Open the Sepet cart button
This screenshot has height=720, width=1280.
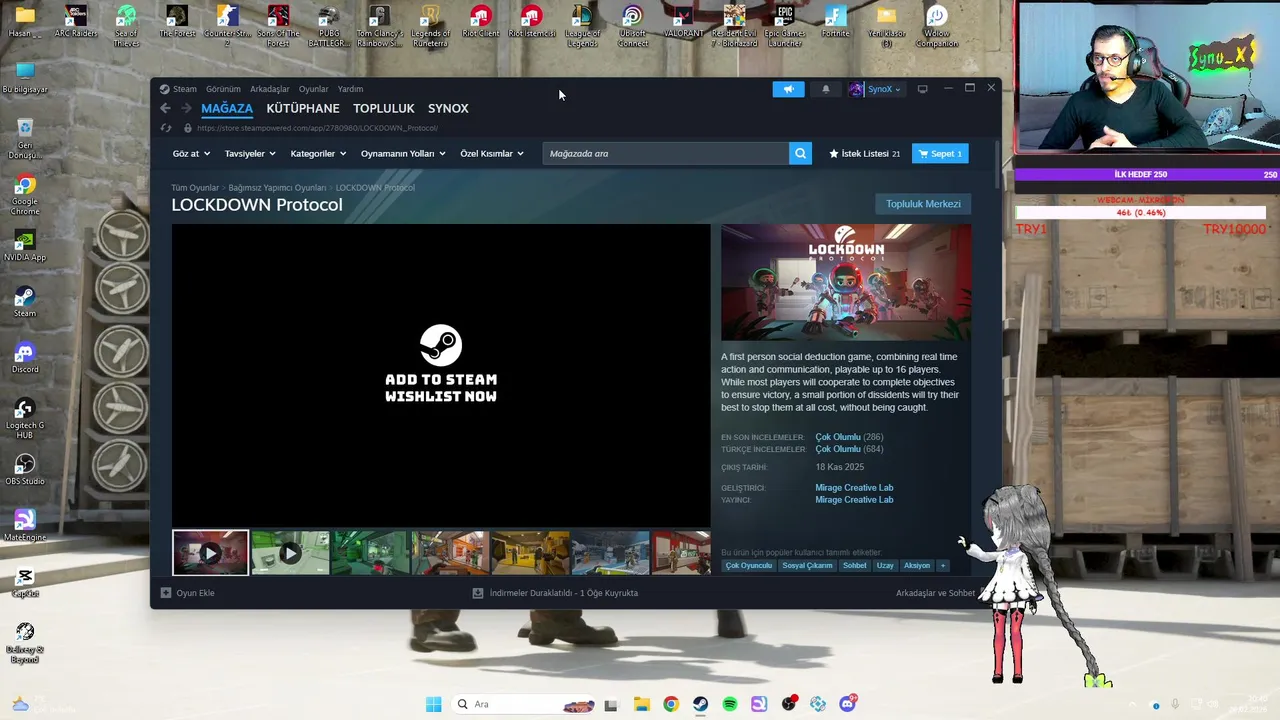coord(940,153)
